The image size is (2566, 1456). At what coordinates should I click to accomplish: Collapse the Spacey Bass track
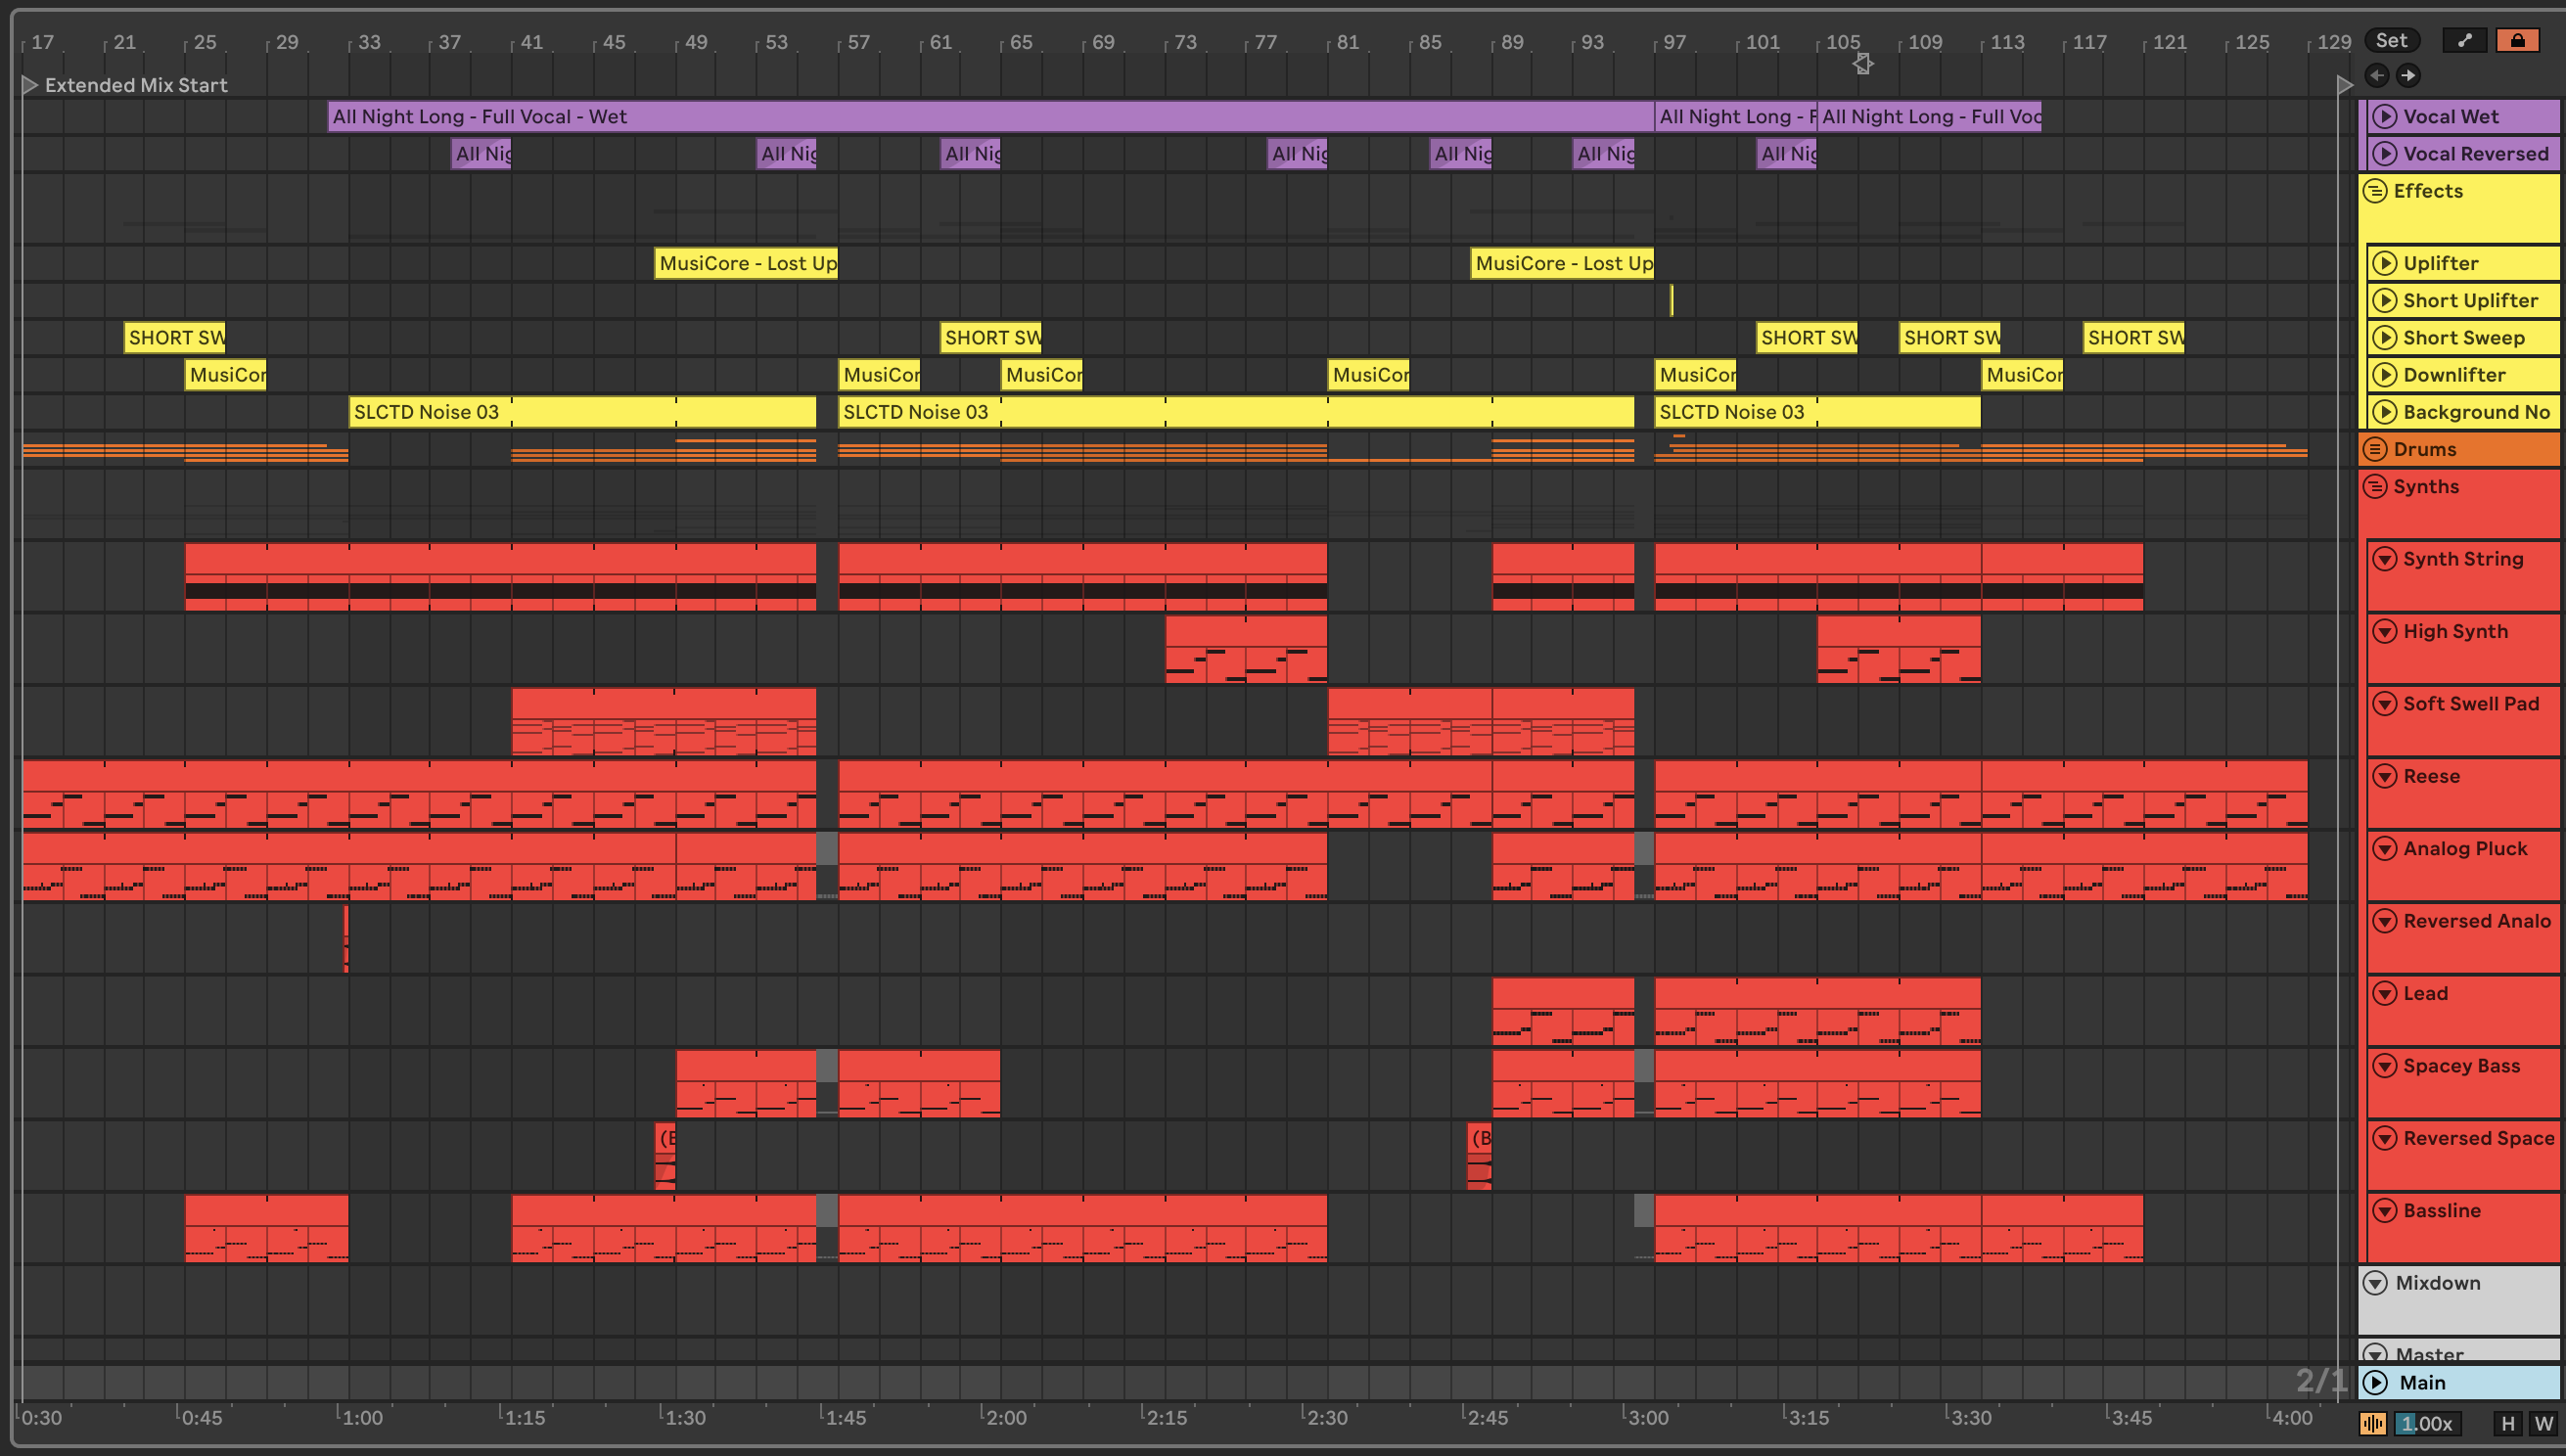point(2385,1065)
